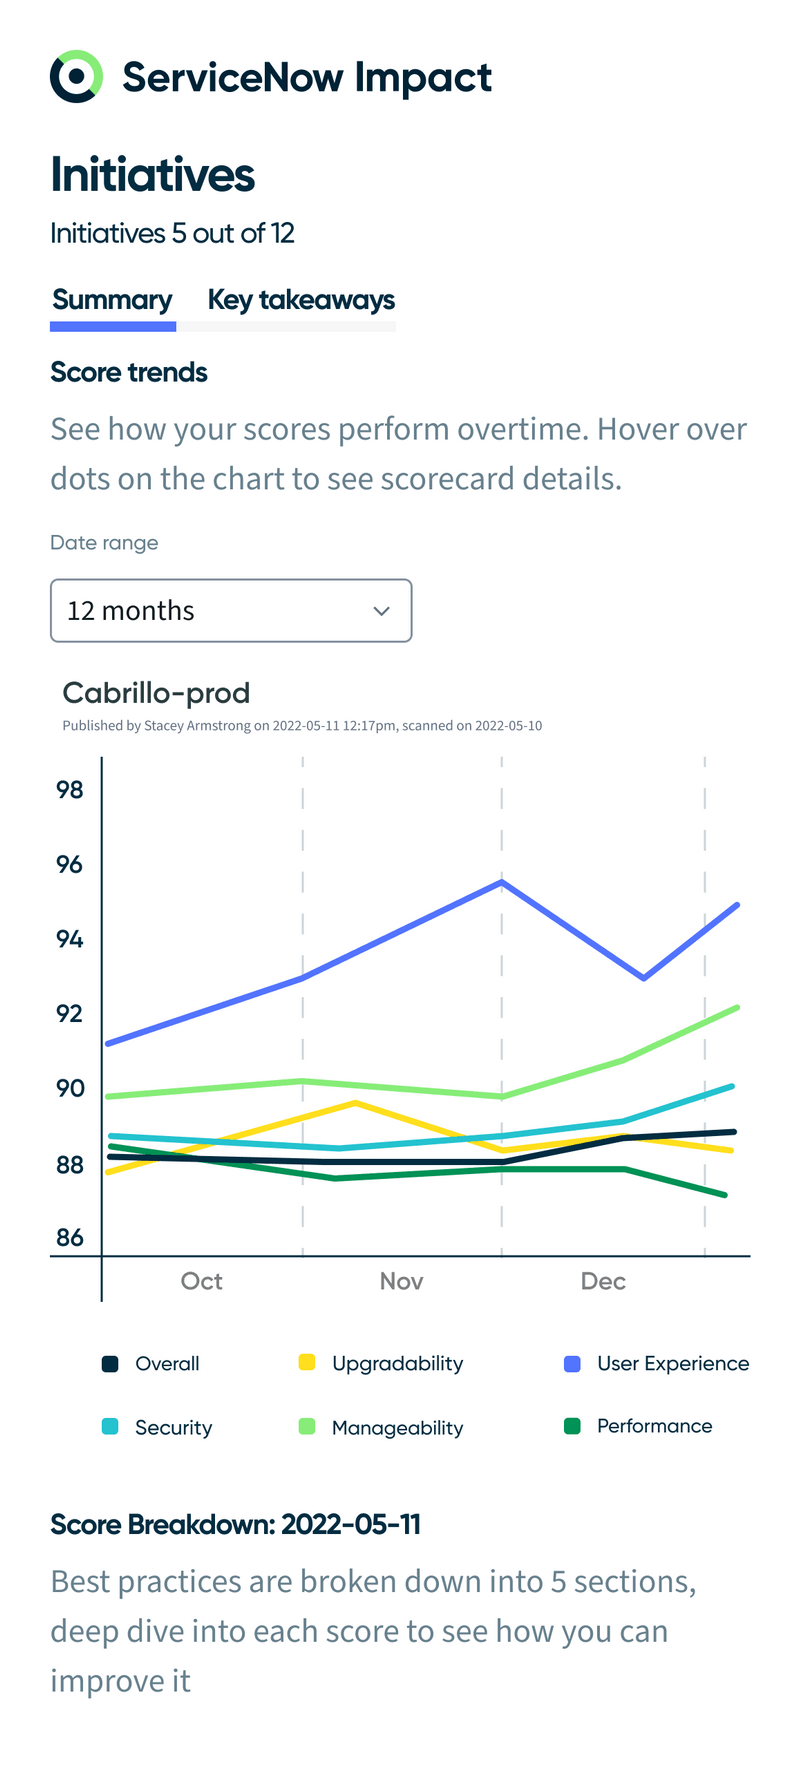The height and width of the screenshot is (1766, 800).
Task: Switch to the Key takeaways tab
Action: pos(300,299)
